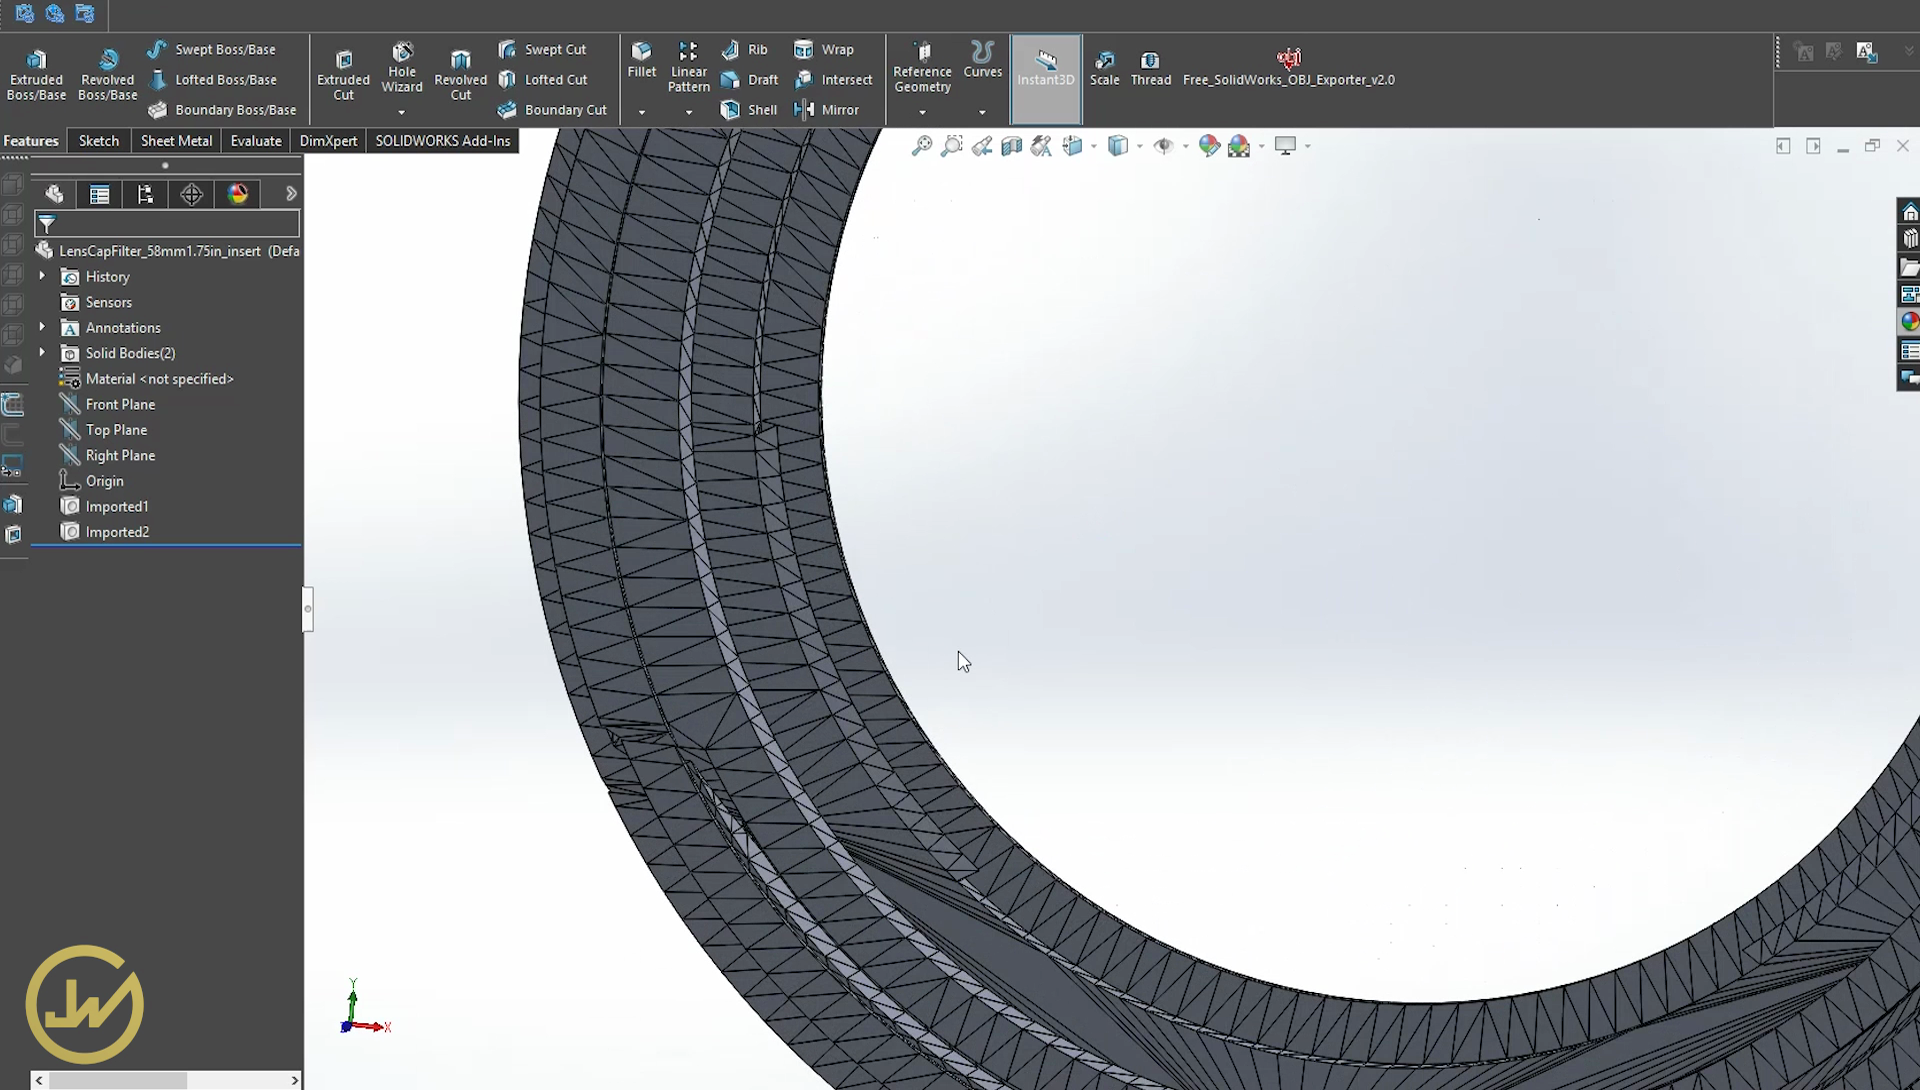The image size is (1920, 1090).
Task: Open SOLIDWORKS Resources home icon in task pane
Action: click(x=1909, y=212)
